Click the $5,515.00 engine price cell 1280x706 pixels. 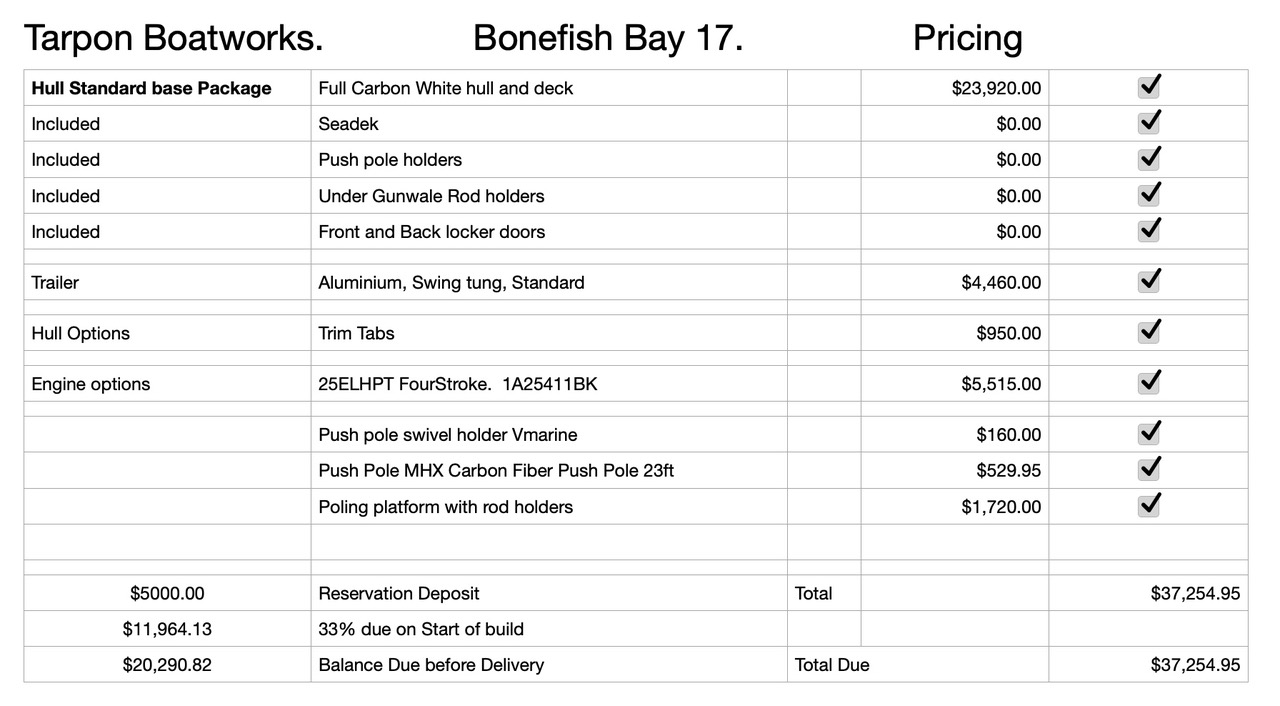point(955,384)
